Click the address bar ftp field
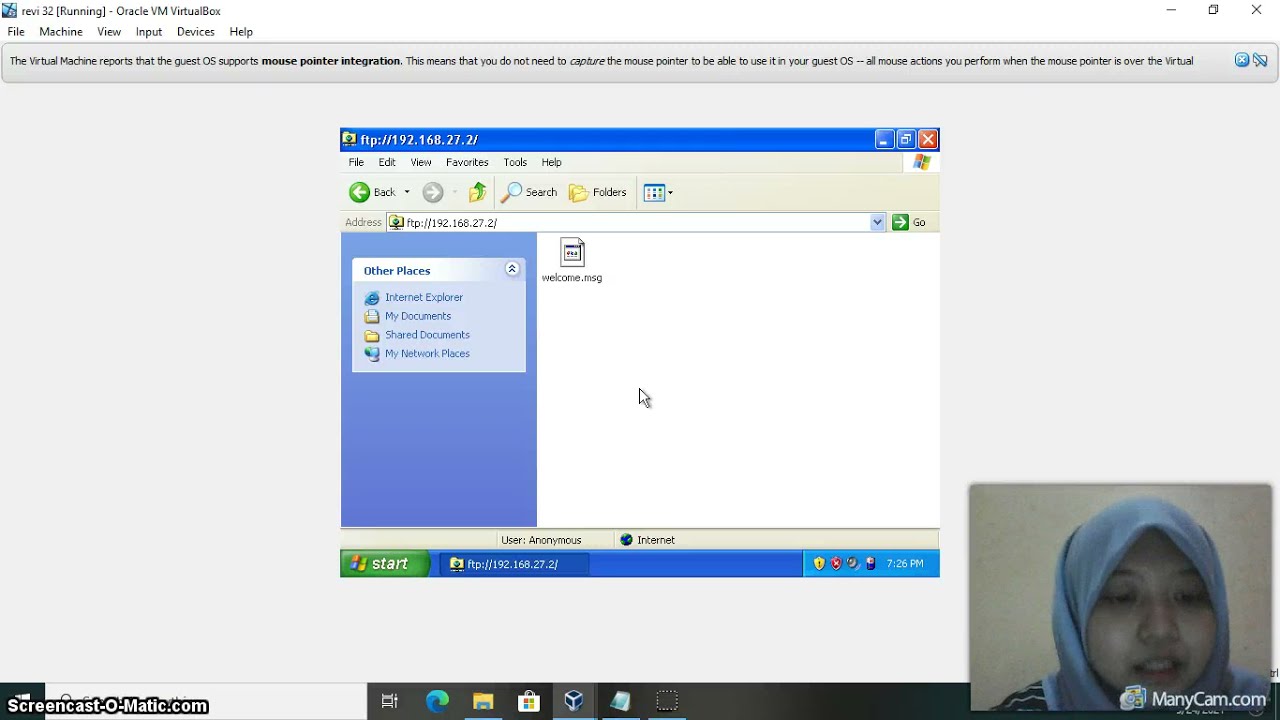The width and height of the screenshot is (1280, 720). (637, 222)
